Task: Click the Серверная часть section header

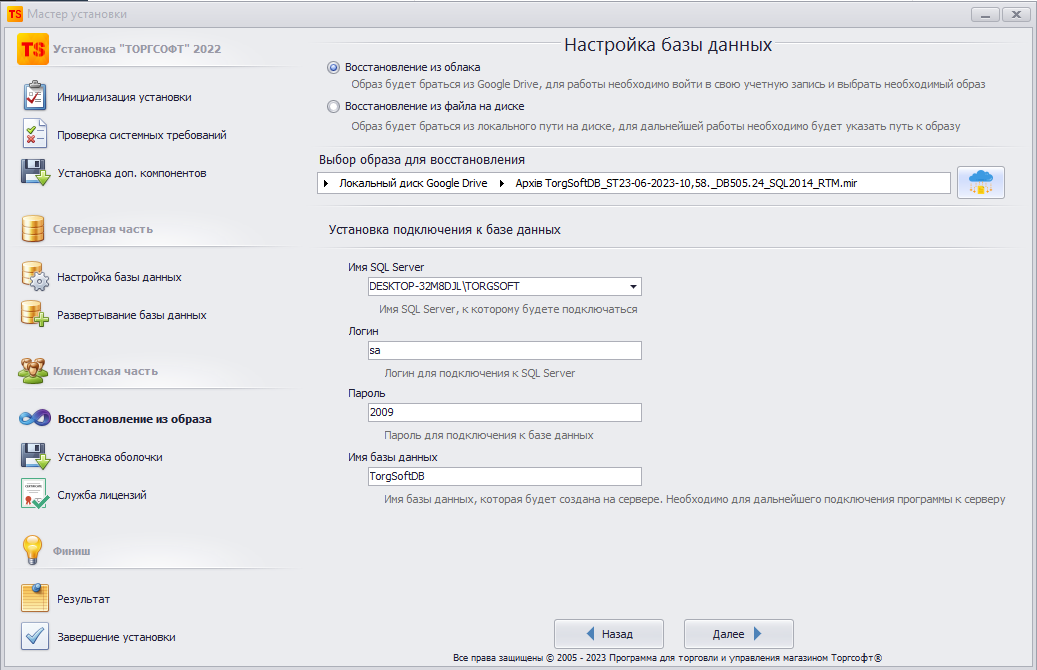Action: [x=103, y=230]
